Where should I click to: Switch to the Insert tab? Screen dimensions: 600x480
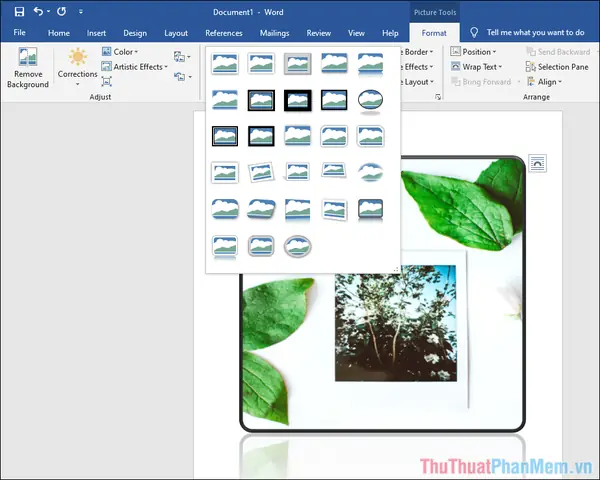pos(96,33)
